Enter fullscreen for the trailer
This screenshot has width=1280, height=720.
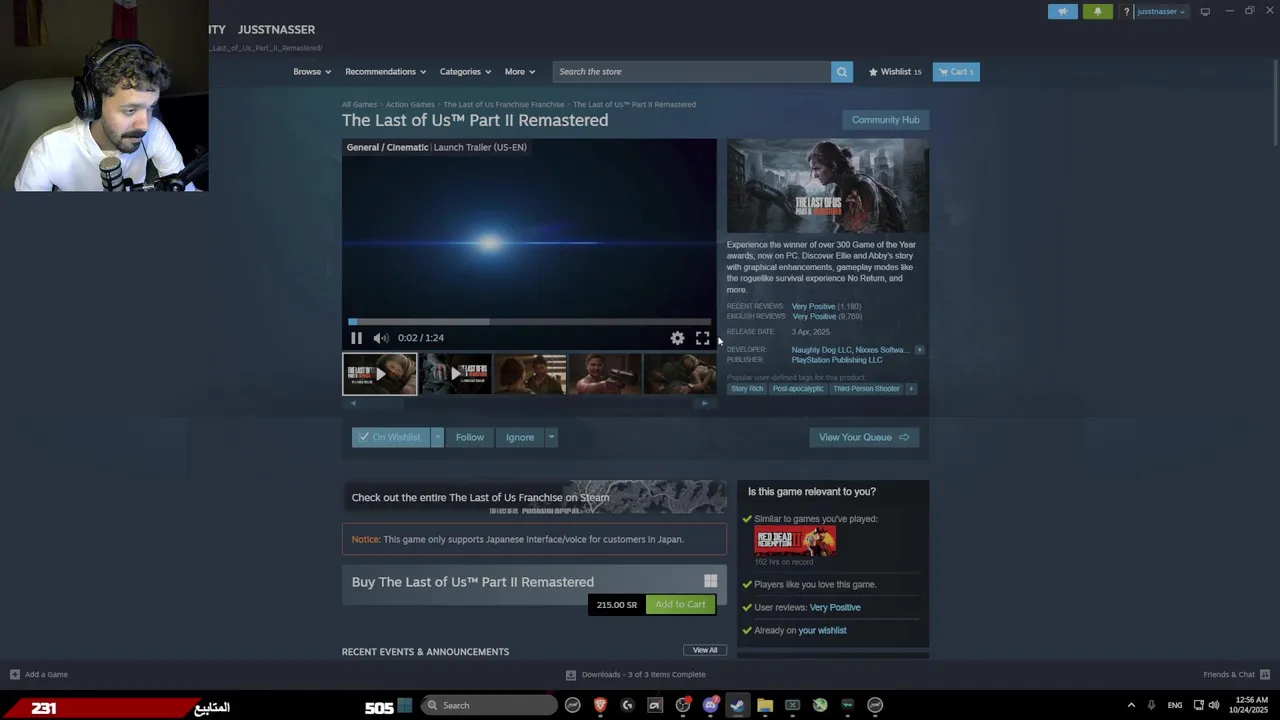(x=702, y=338)
